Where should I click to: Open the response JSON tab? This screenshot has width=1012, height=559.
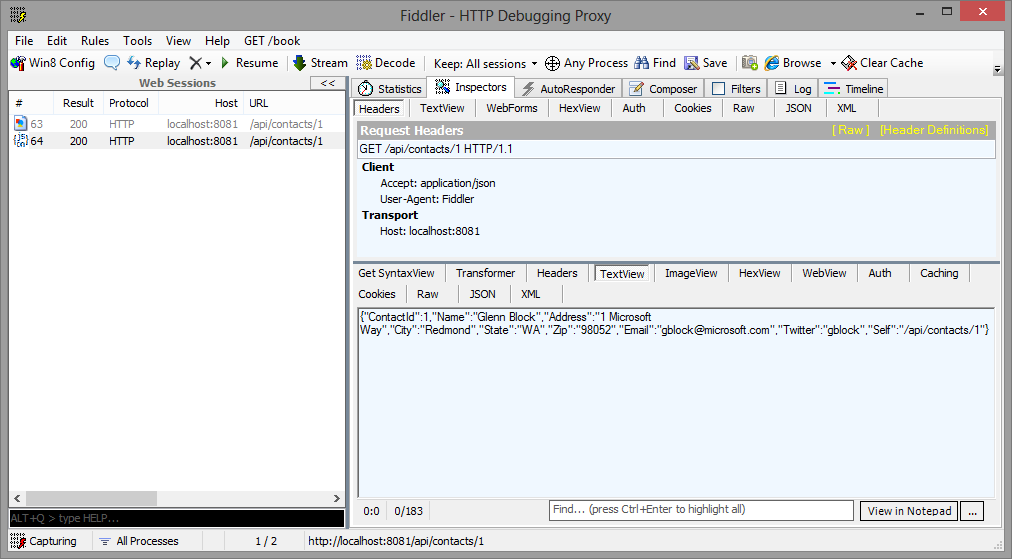point(482,294)
